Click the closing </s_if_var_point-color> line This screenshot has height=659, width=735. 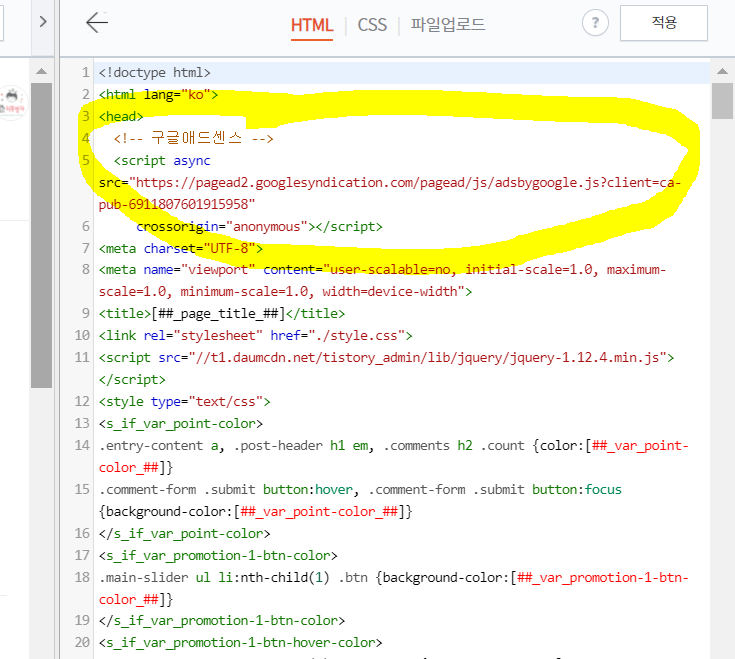(185, 534)
